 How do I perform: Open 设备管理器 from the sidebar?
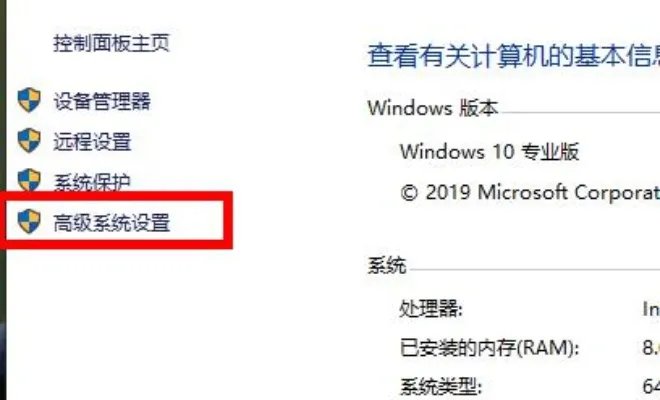point(102,101)
